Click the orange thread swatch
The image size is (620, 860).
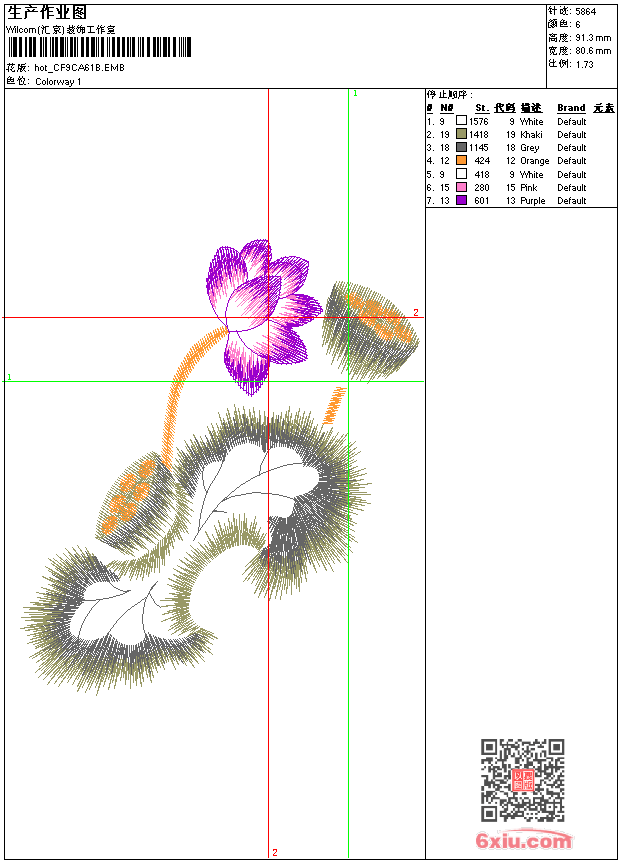tap(461, 160)
